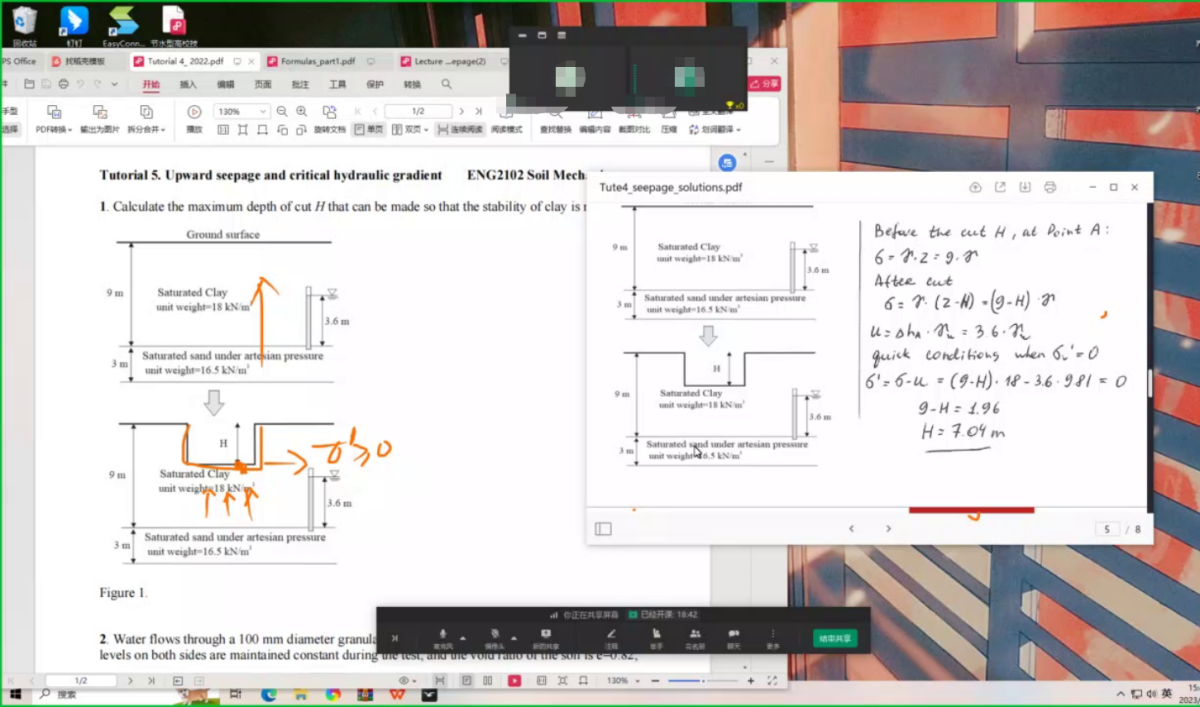Open the Recycle Bin desktop icon
Image resolution: width=1200 pixels, height=707 pixels.
point(24,20)
